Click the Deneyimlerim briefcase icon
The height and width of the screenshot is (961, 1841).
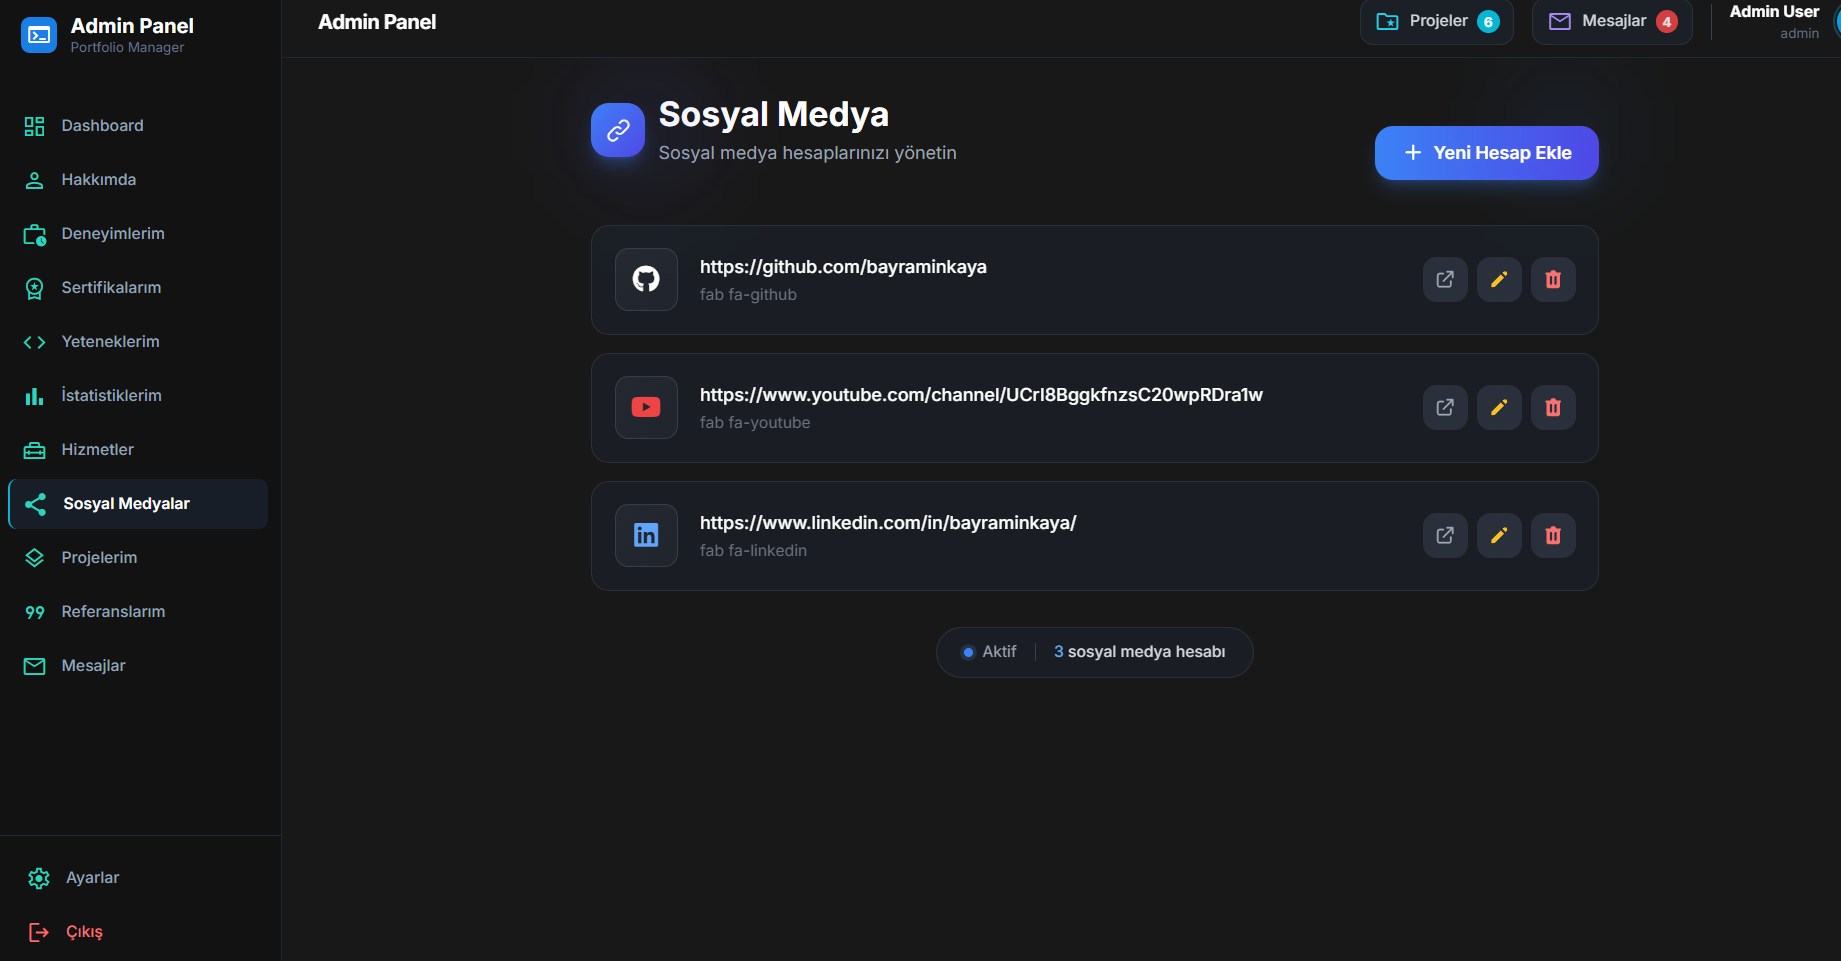[35, 234]
